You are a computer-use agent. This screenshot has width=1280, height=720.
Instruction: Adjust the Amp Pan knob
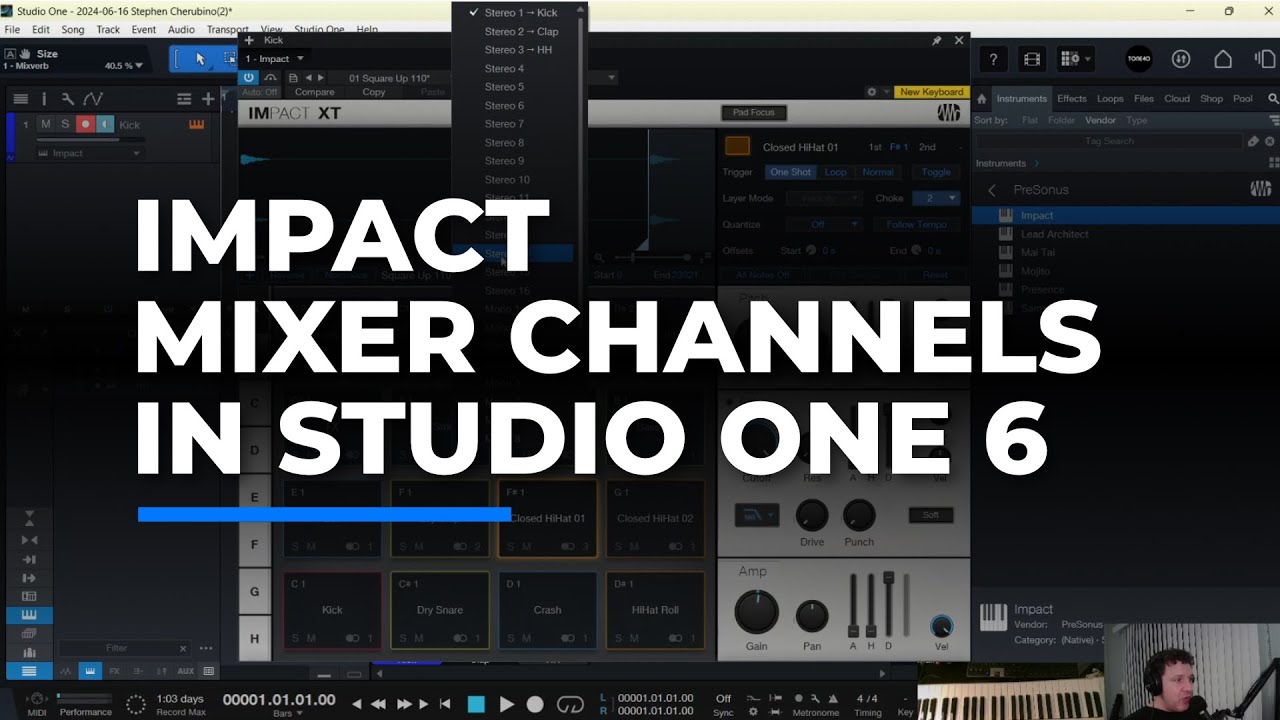(x=811, y=617)
